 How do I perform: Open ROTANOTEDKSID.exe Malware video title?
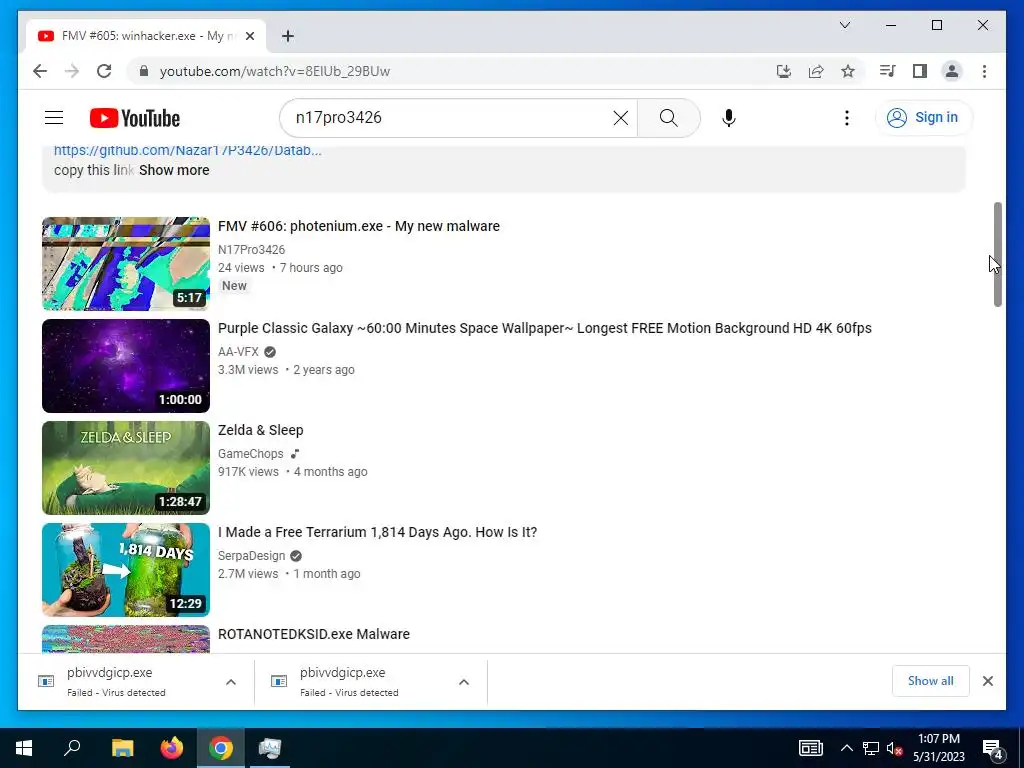coord(313,634)
